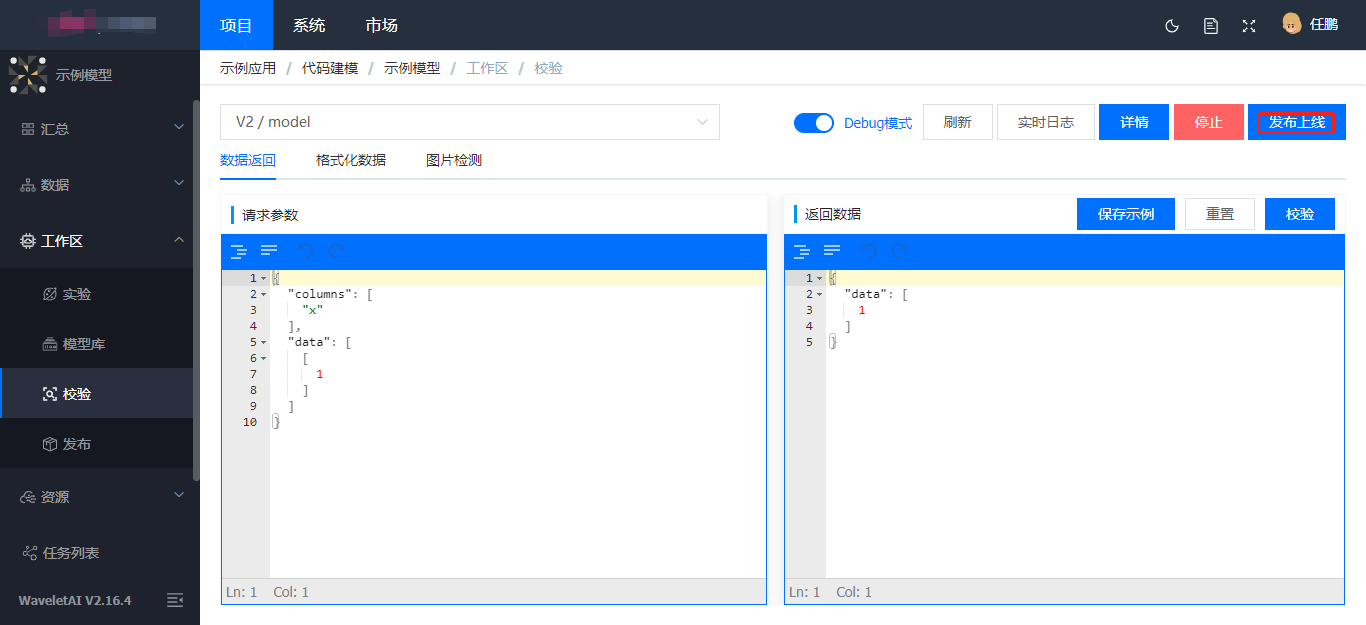Click the 发布上线 button

coord(1296,122)
